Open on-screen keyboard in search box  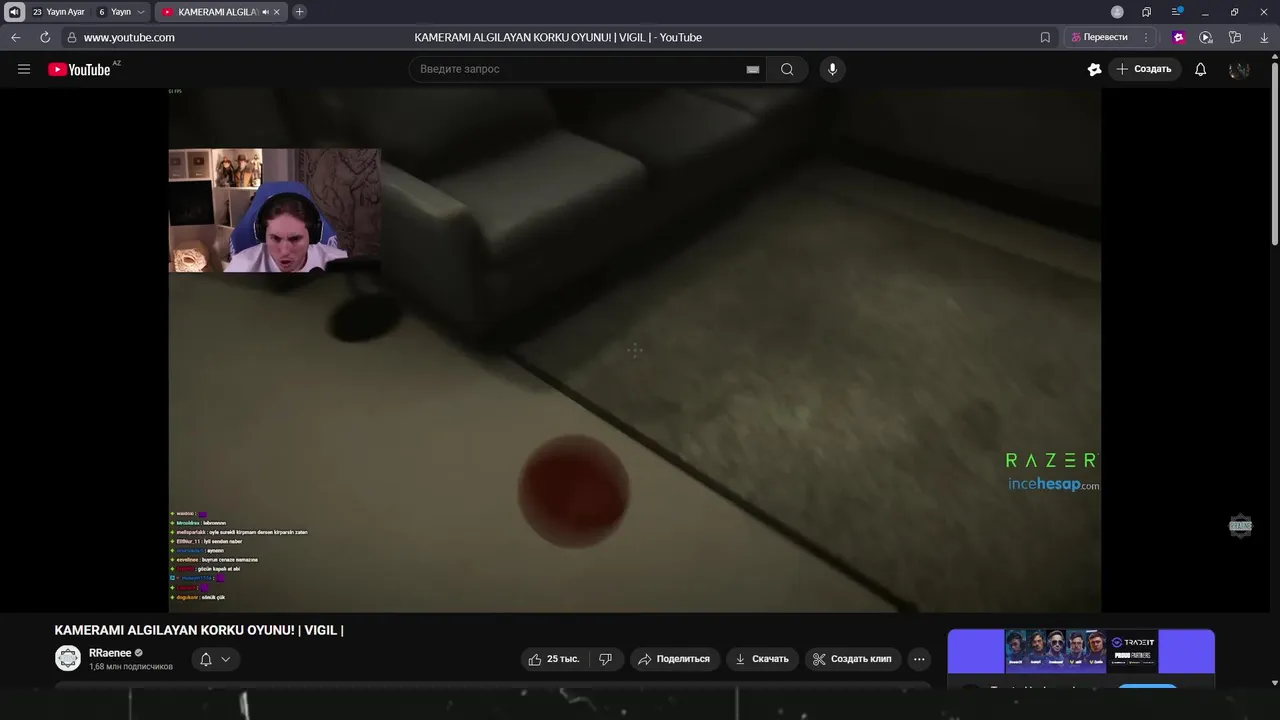point(752,69)
